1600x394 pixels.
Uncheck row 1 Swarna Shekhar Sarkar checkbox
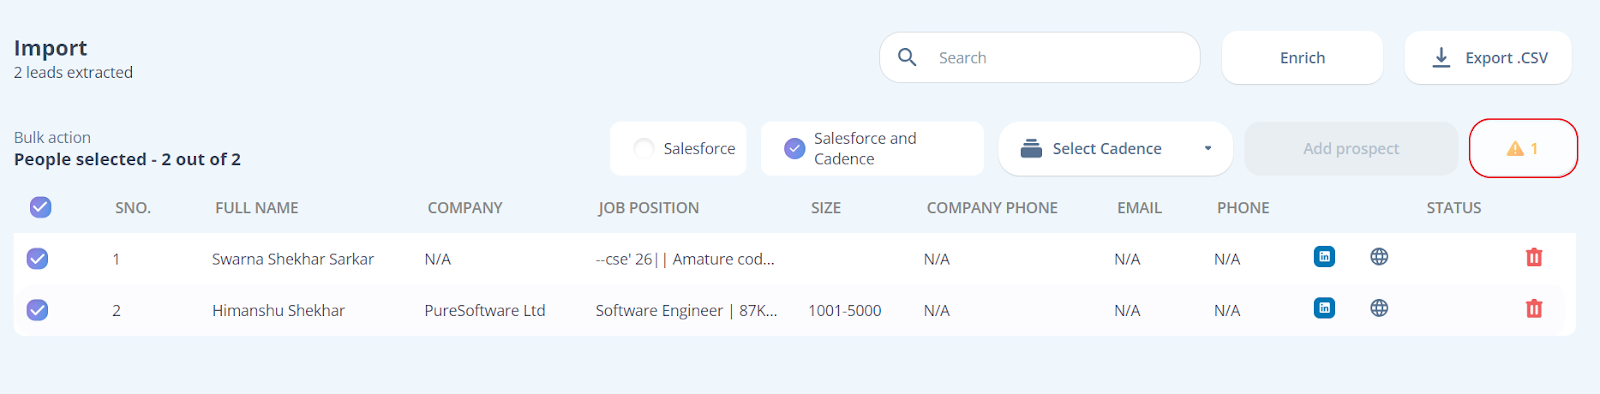[x=37, y=259]
